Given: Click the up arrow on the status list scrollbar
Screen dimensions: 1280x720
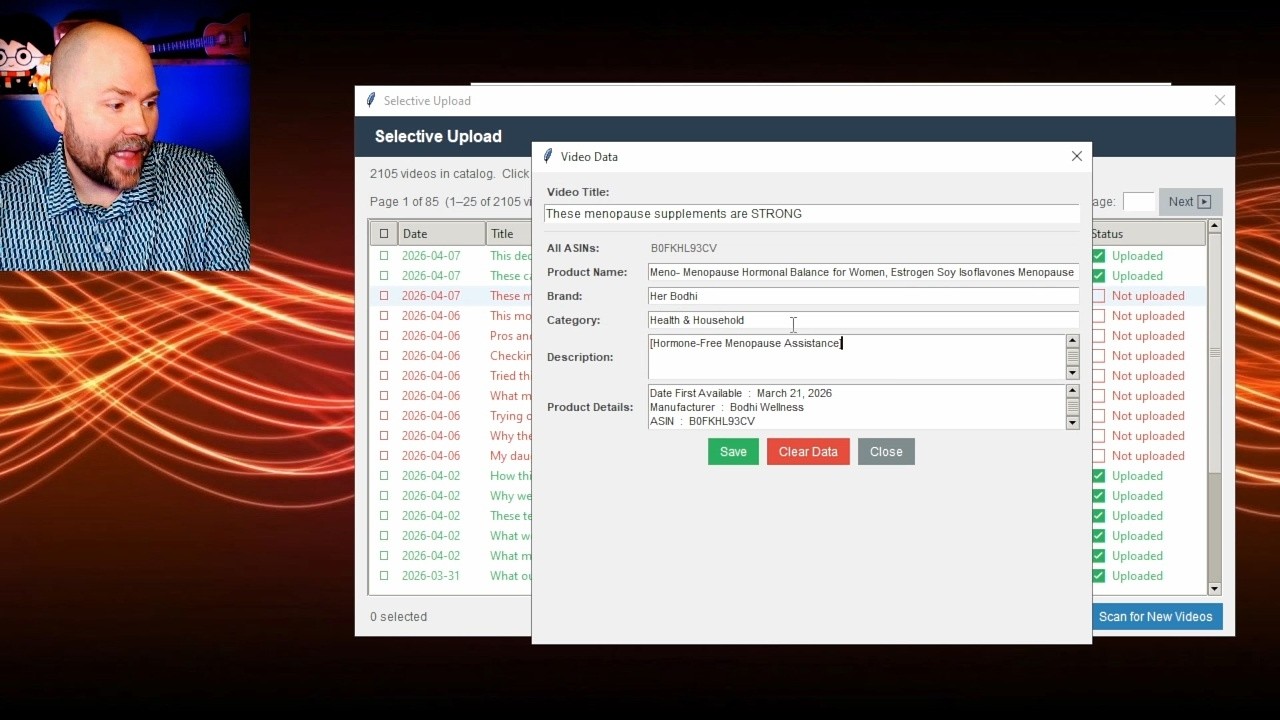Looking at the screenshot, I should click(1213, 225).
